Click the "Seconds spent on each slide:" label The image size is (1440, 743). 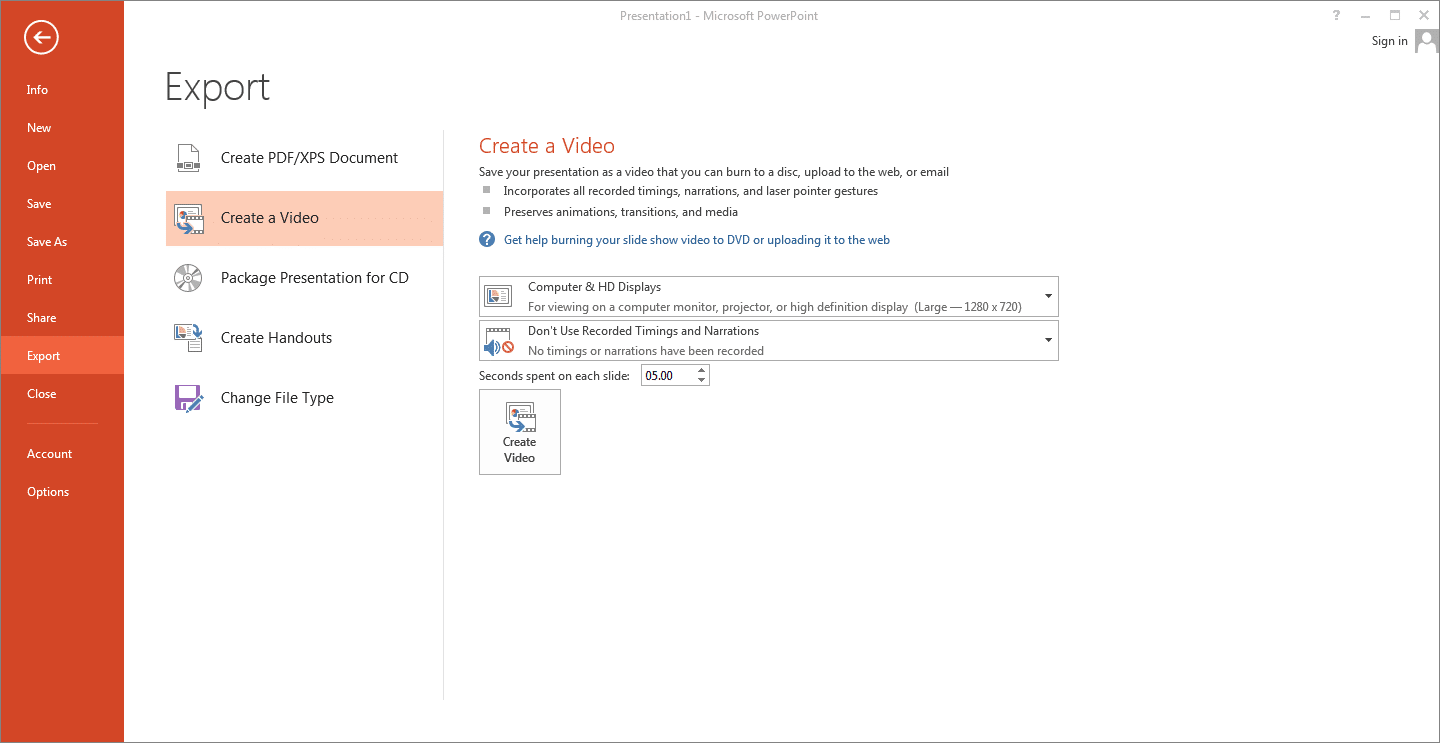(x=554, y=376)
